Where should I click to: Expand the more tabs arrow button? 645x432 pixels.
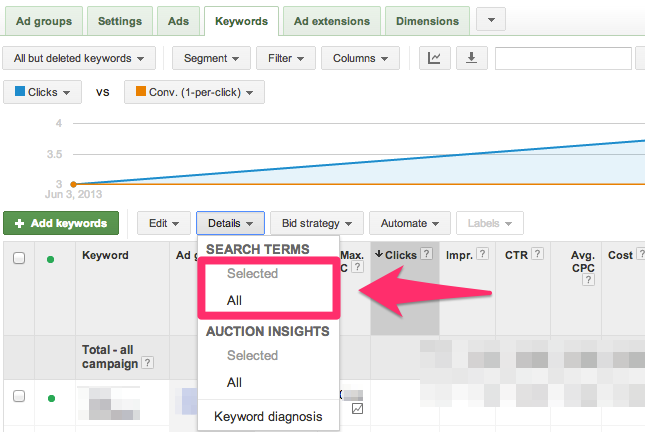(491, 19)
